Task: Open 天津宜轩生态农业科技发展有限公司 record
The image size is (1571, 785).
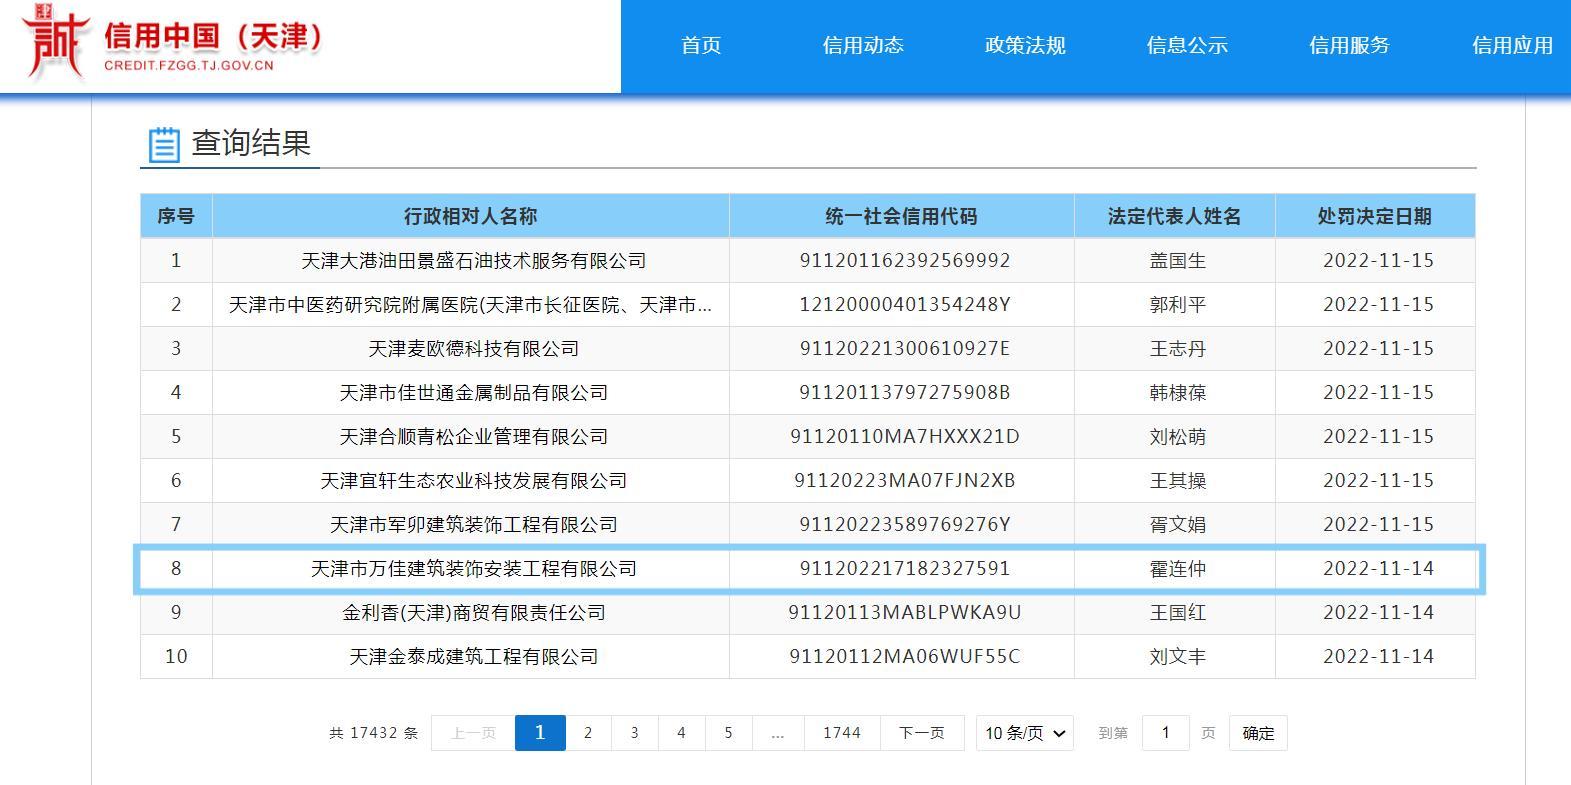Action: point(474,481)
